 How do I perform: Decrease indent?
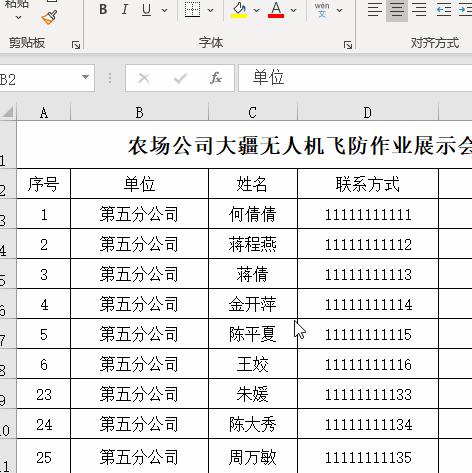(x=444, y=10)
